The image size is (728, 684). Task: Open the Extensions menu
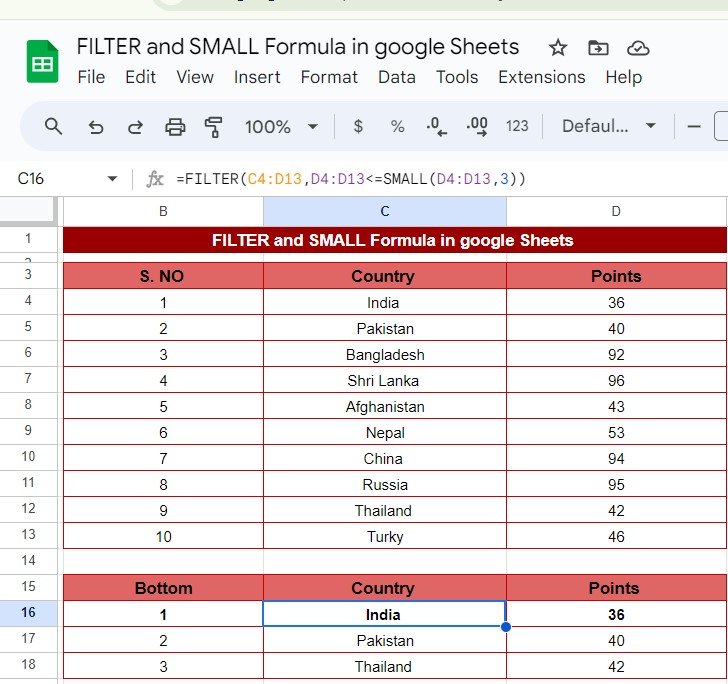541,77
